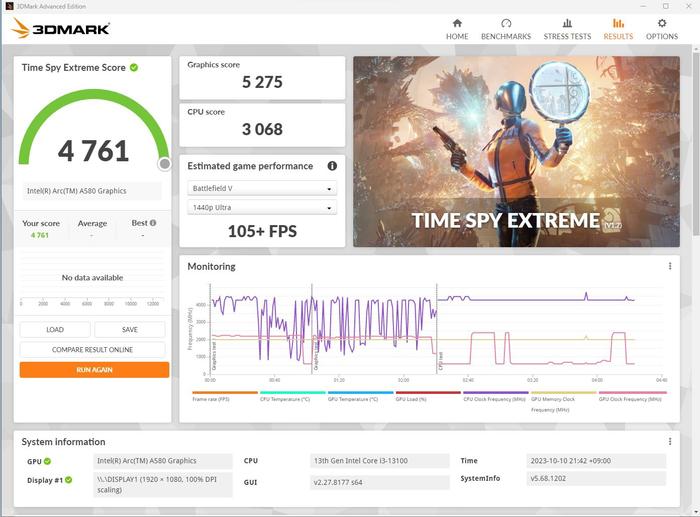
Task: Click the SAVE button
Action: click(x=129, y=329)
